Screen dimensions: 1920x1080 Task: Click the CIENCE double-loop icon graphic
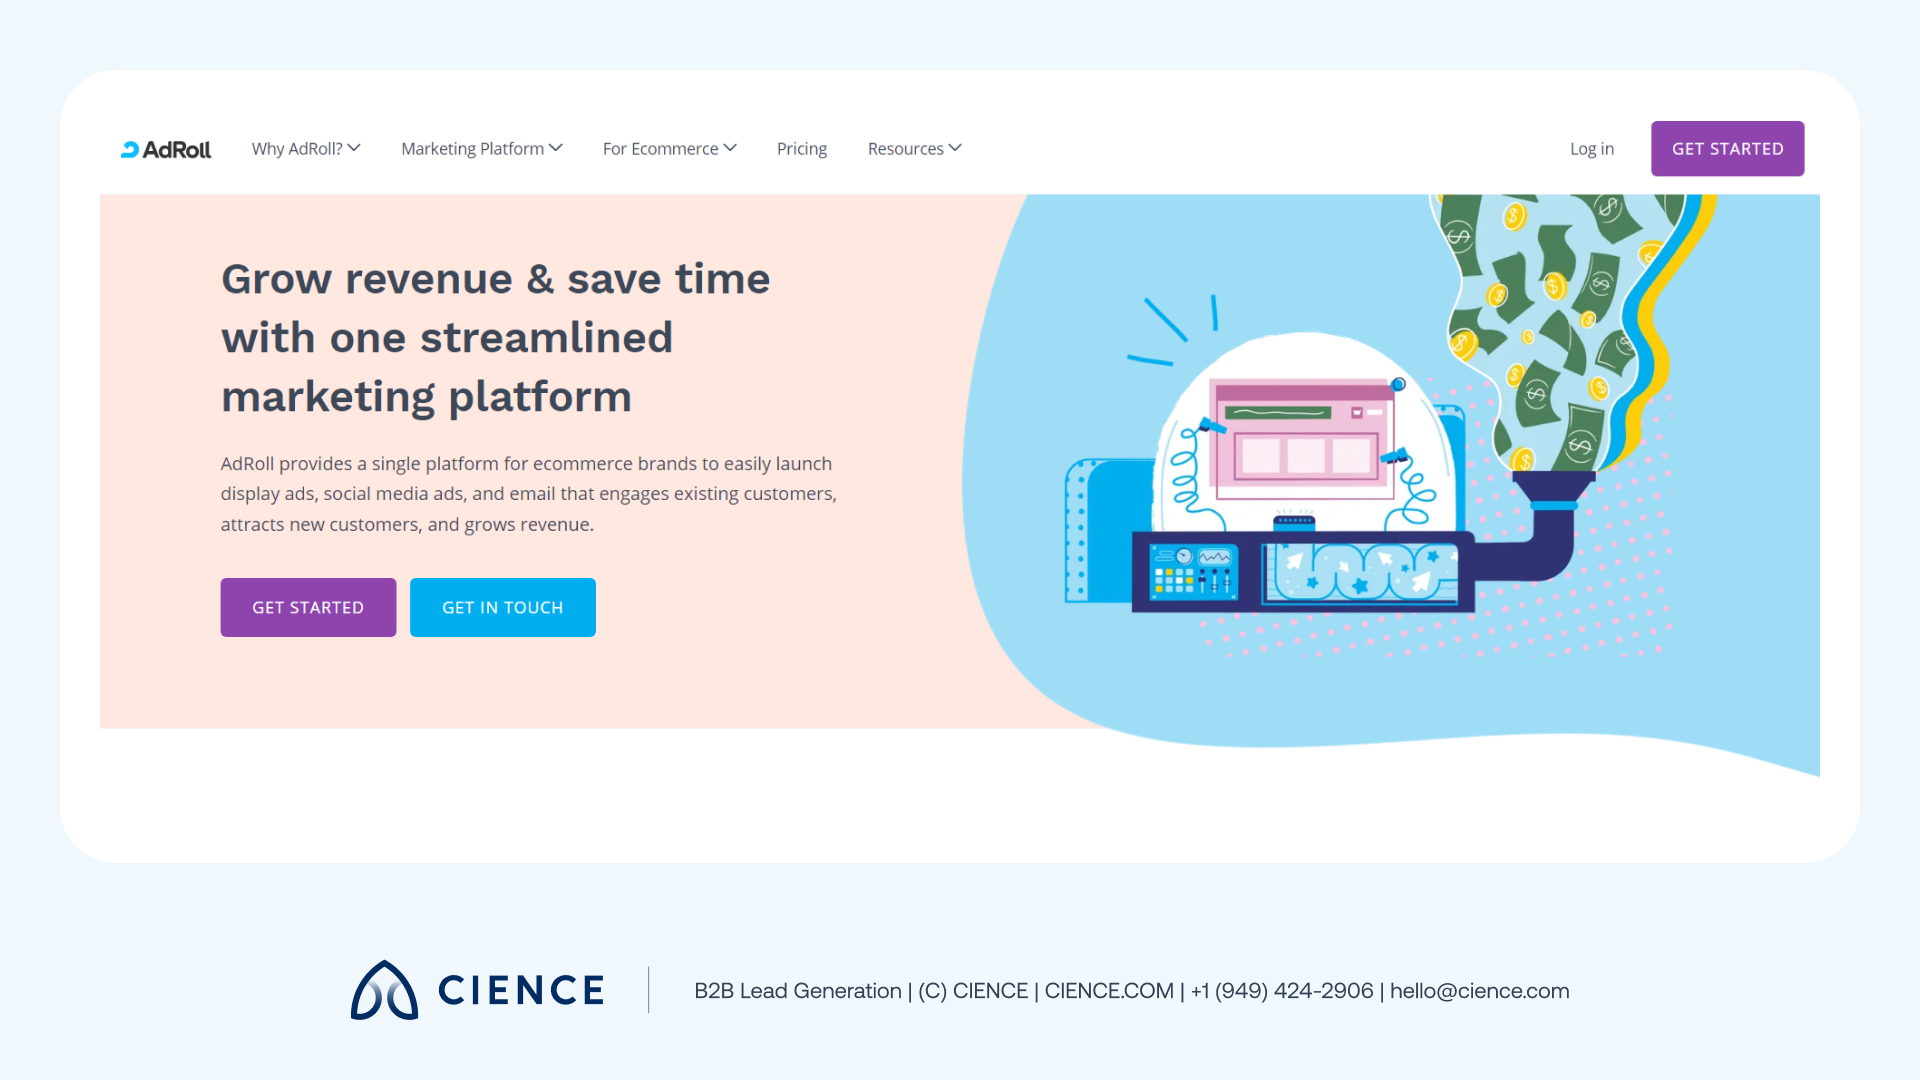point(383,990)
